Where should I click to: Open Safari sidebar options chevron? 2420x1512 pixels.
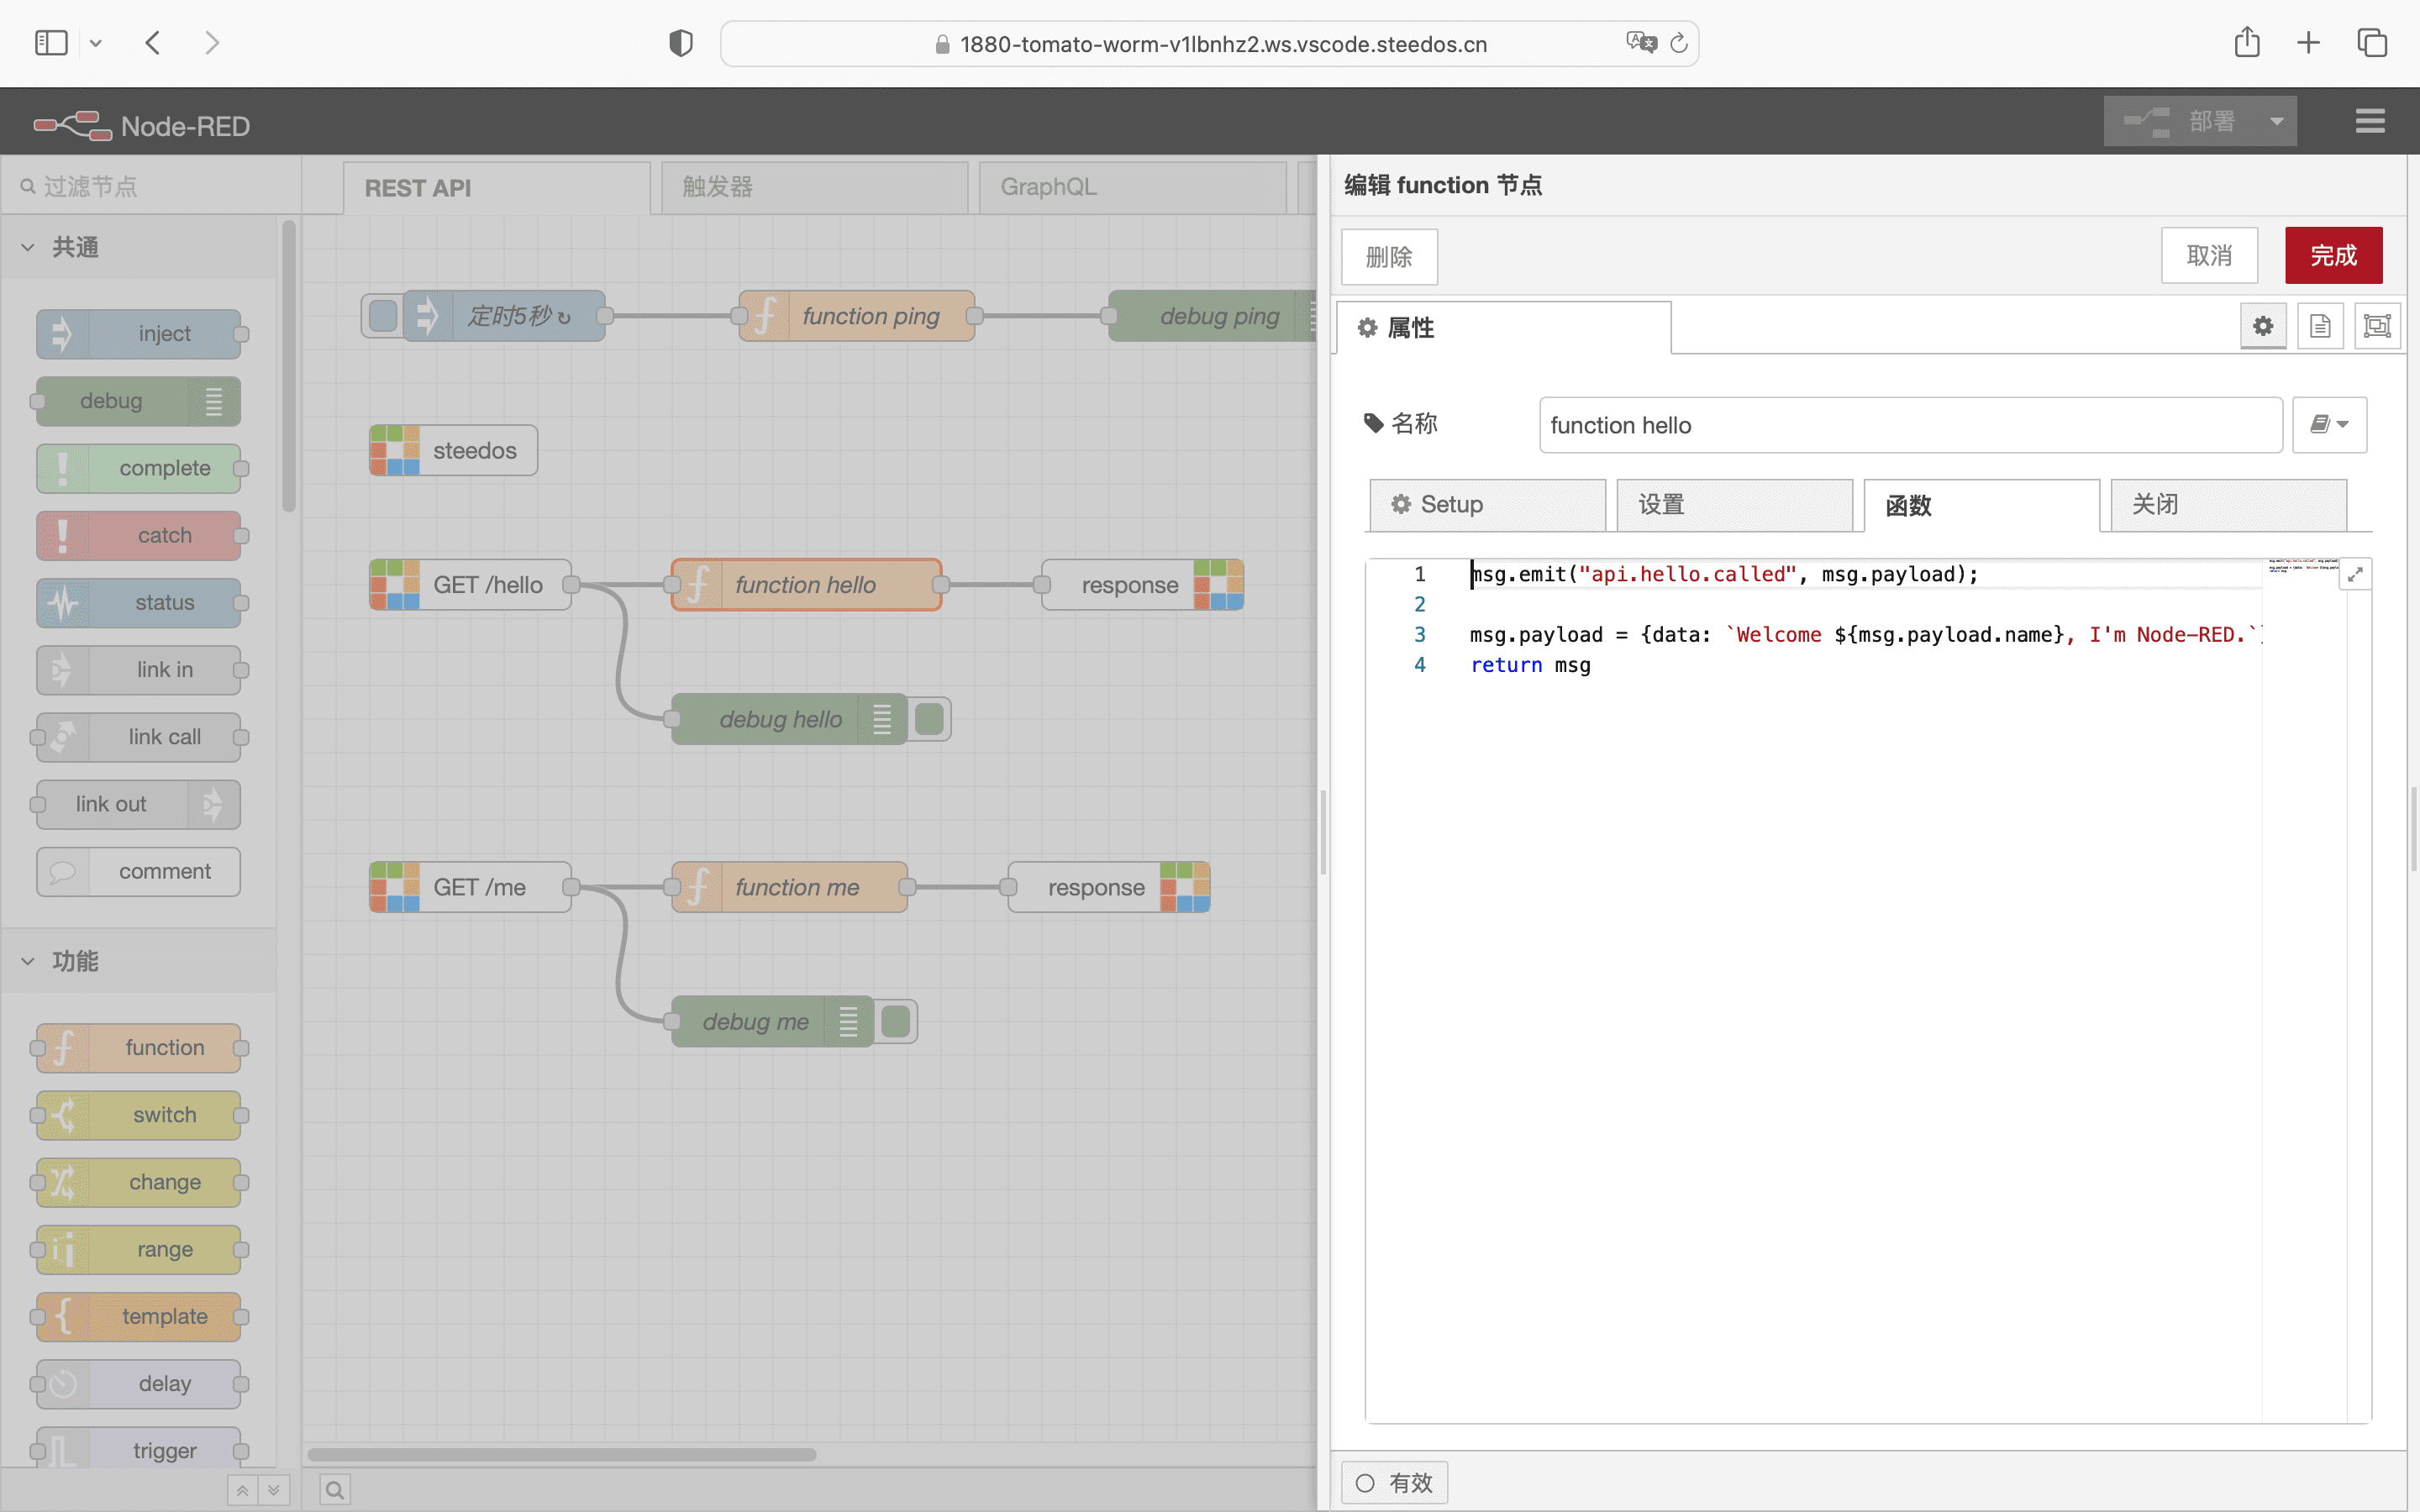(x=96, y=43)
